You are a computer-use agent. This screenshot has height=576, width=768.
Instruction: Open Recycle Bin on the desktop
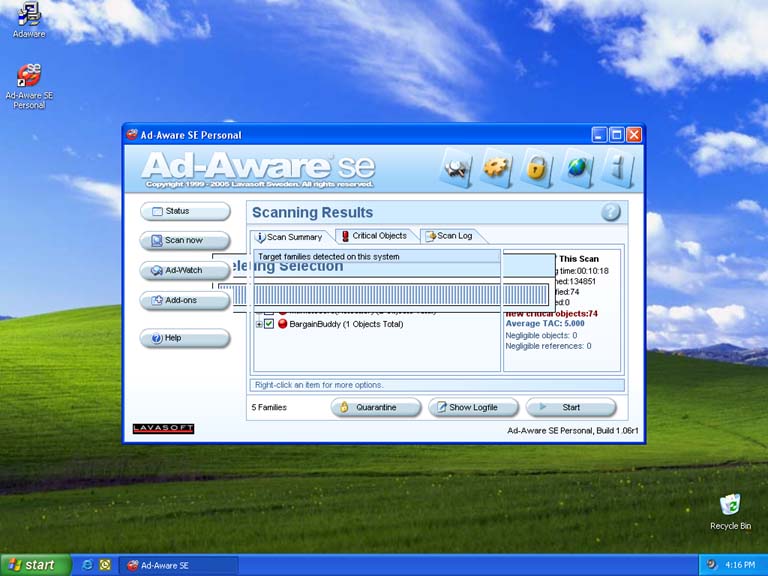point(730,506)
